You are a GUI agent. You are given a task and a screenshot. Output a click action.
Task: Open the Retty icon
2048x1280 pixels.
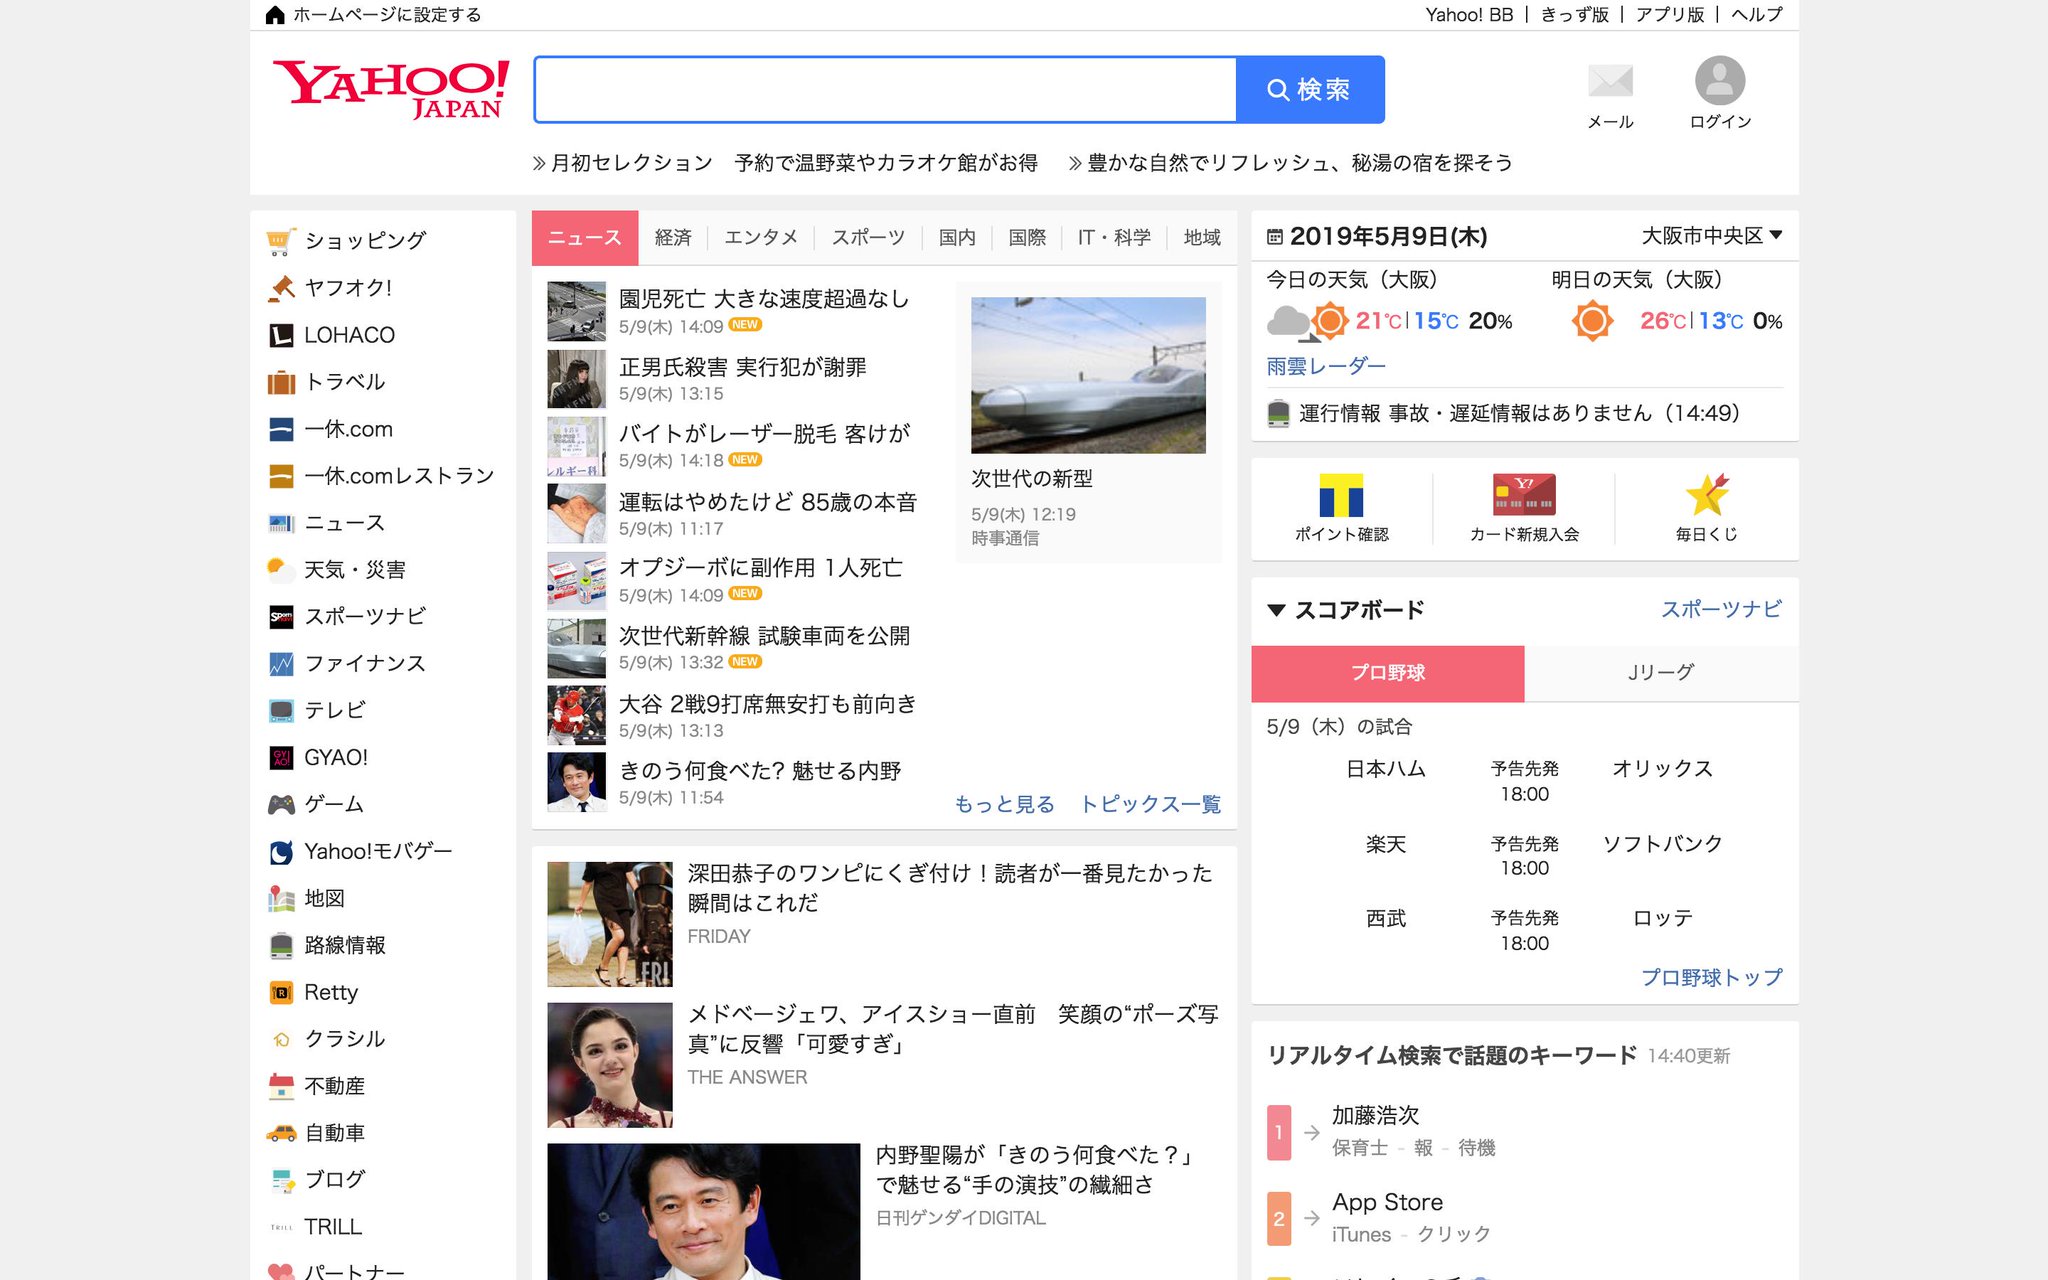tap(281, 992)
